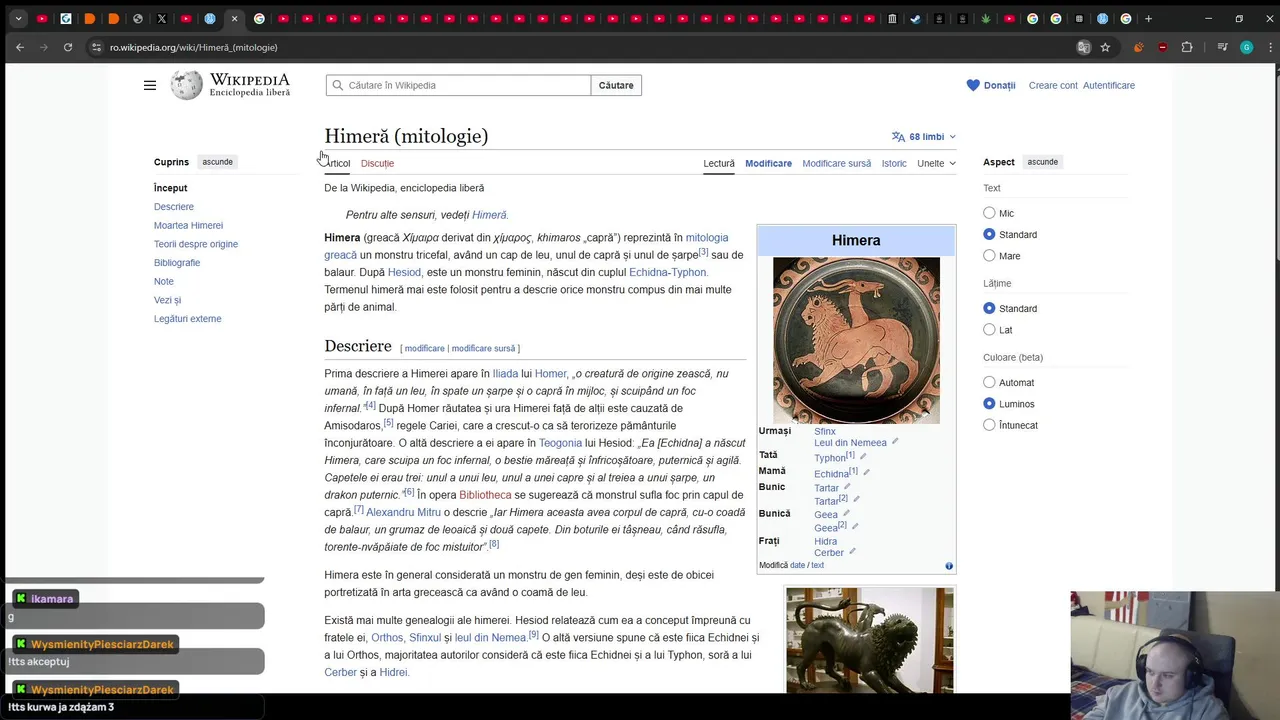Screen dimensions: 1280x720
Task: Open the Extensions puzzle-piece icon
Action: click(x=1187, y=47)
